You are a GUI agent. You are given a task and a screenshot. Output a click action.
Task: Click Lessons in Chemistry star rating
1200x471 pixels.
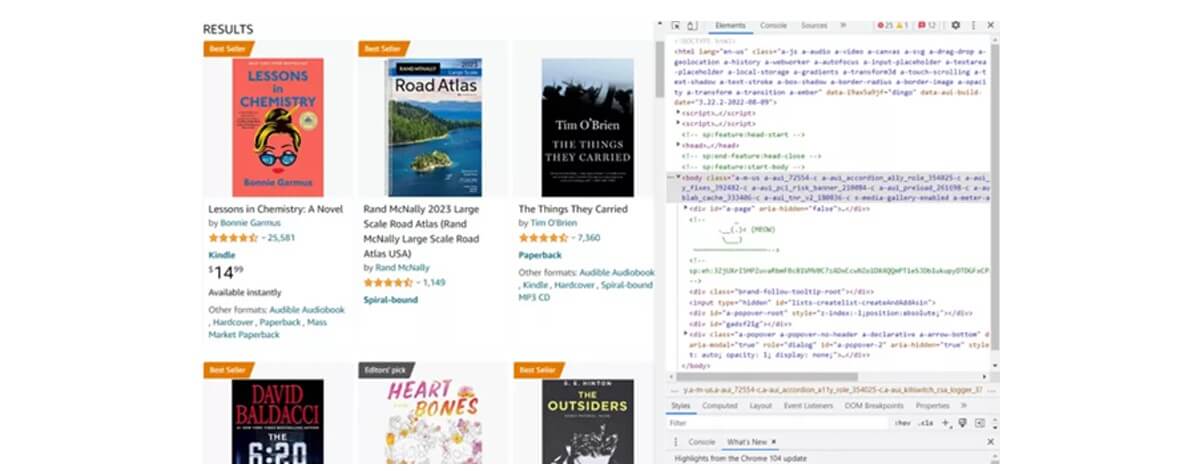click(233, 239)
